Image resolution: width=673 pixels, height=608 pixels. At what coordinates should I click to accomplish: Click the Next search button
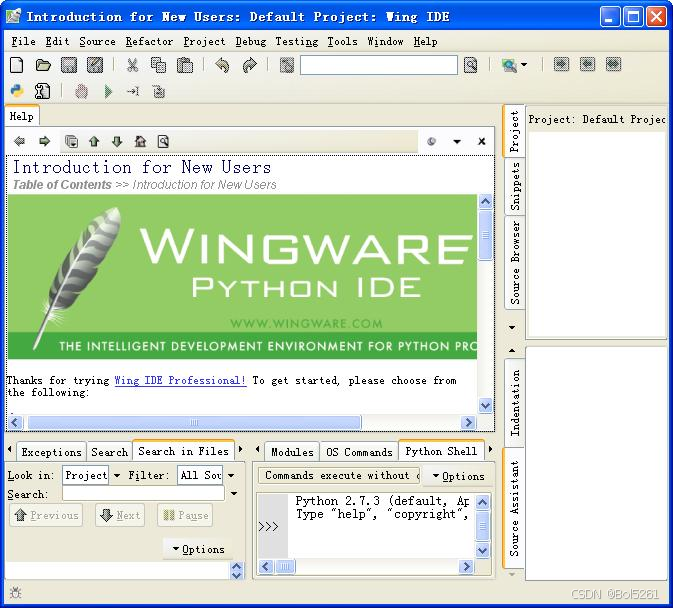120,515
